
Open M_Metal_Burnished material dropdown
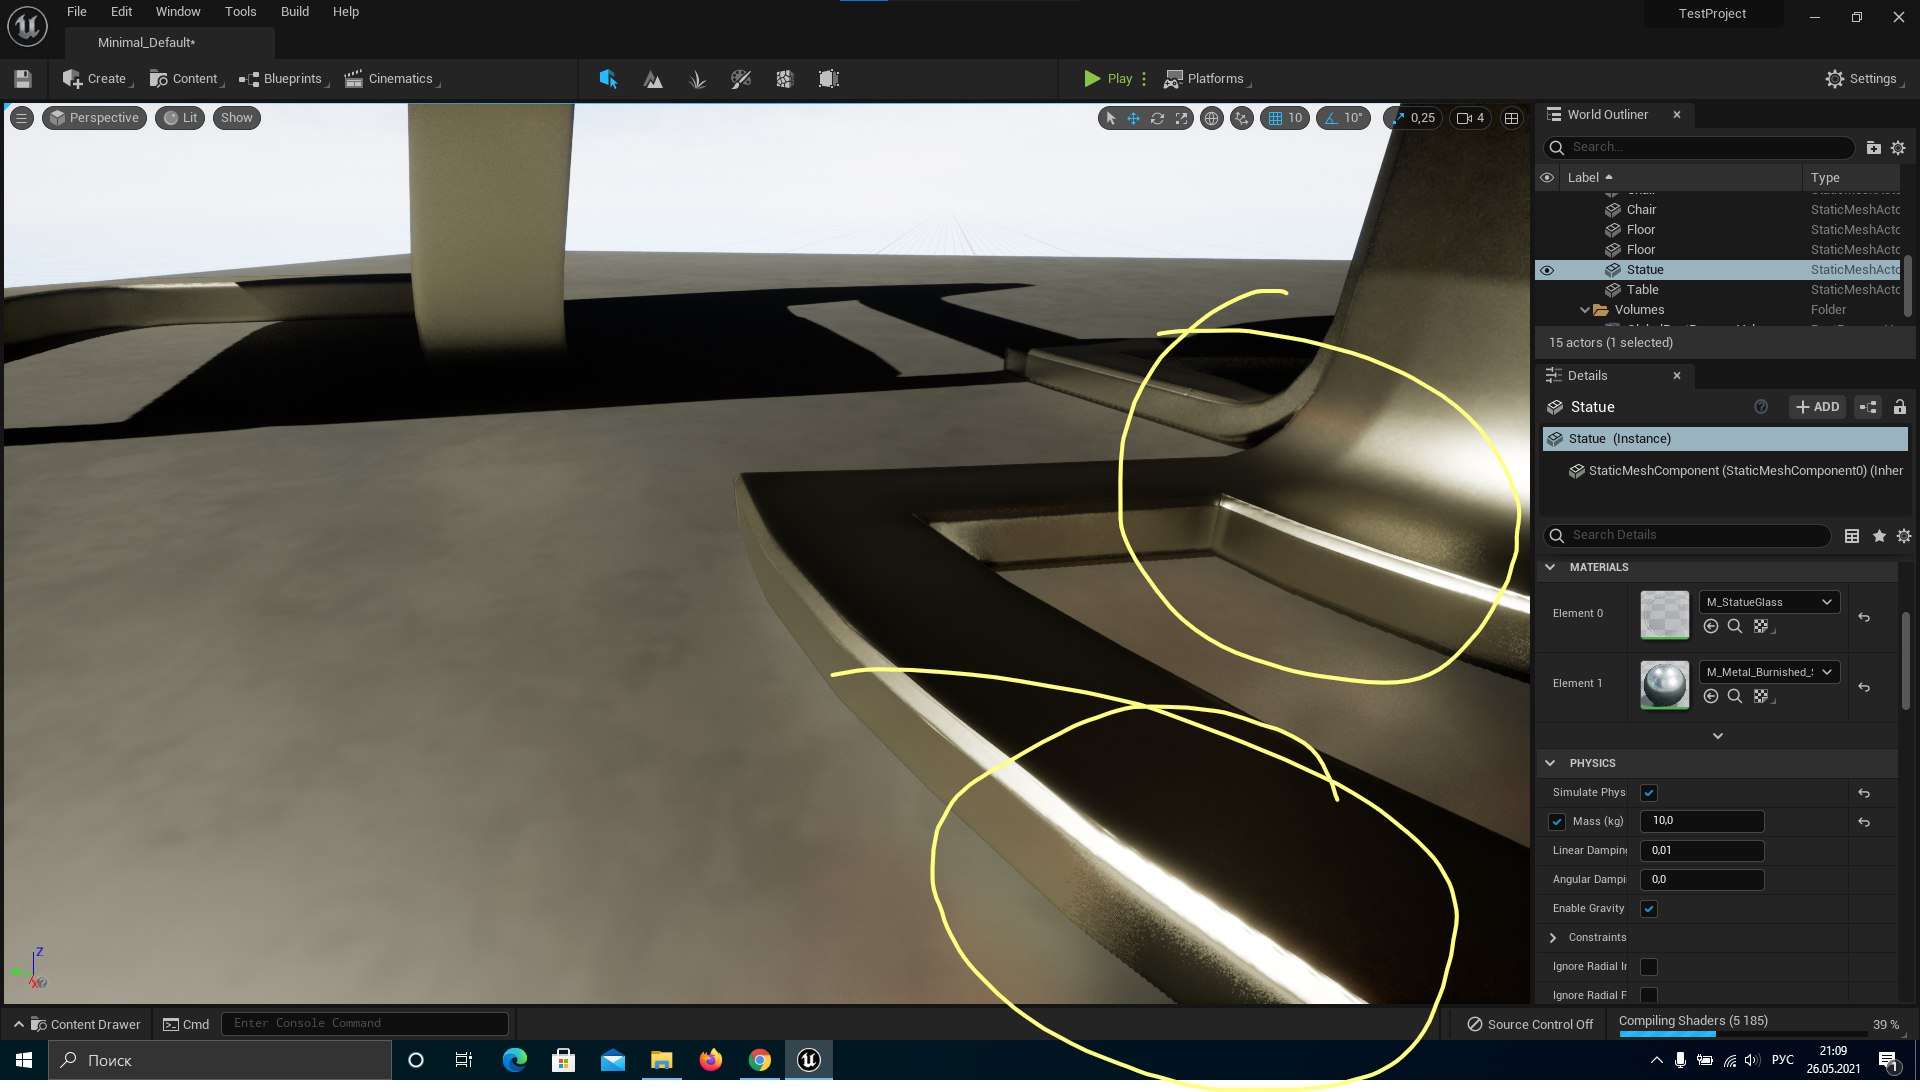[x=1769, y=673]
